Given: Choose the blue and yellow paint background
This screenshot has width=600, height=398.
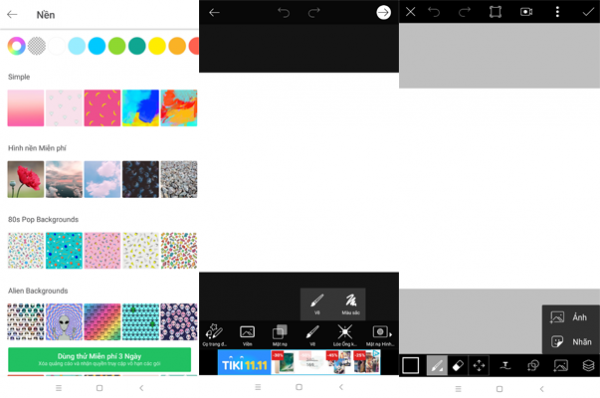Looking at the screenshot, I should tap(140, 108).
